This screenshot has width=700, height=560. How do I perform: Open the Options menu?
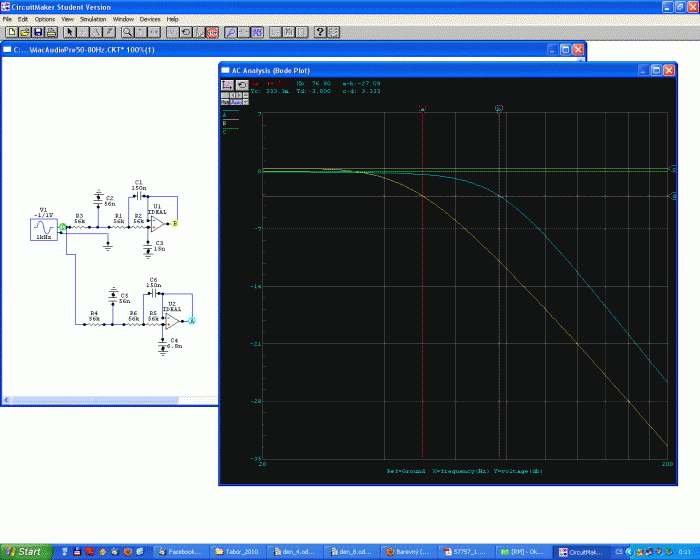click(x=45, y=19)
